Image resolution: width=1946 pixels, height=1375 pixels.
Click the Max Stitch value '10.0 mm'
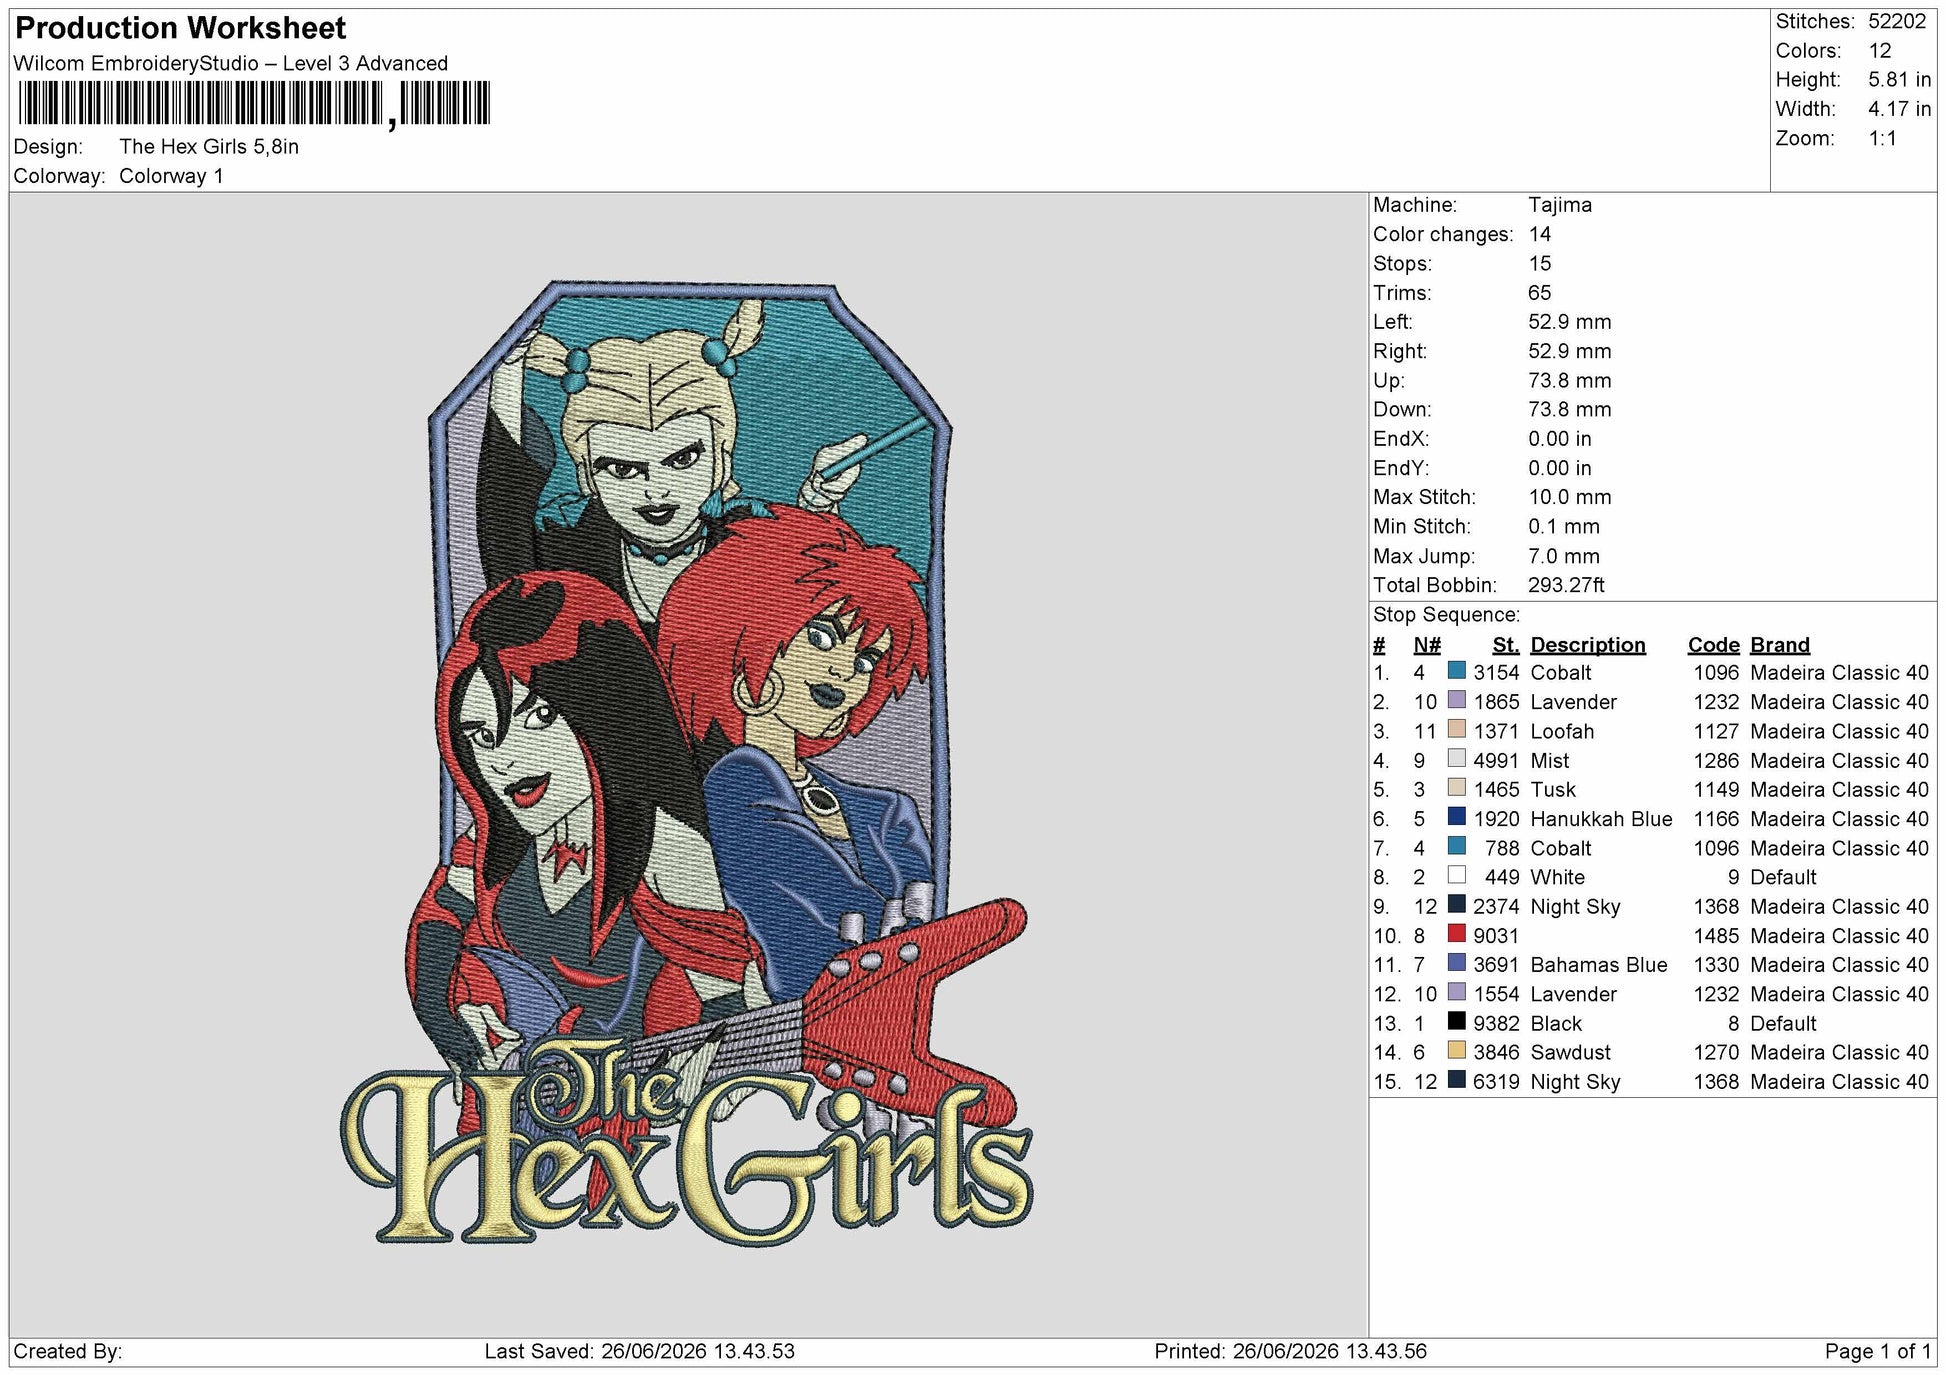[1570, 497]
